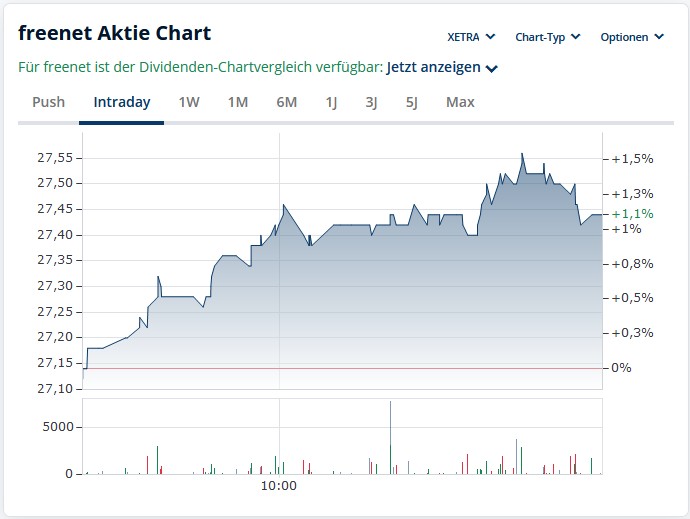Select the 1M timeframe tab

(x=238, y=102)
